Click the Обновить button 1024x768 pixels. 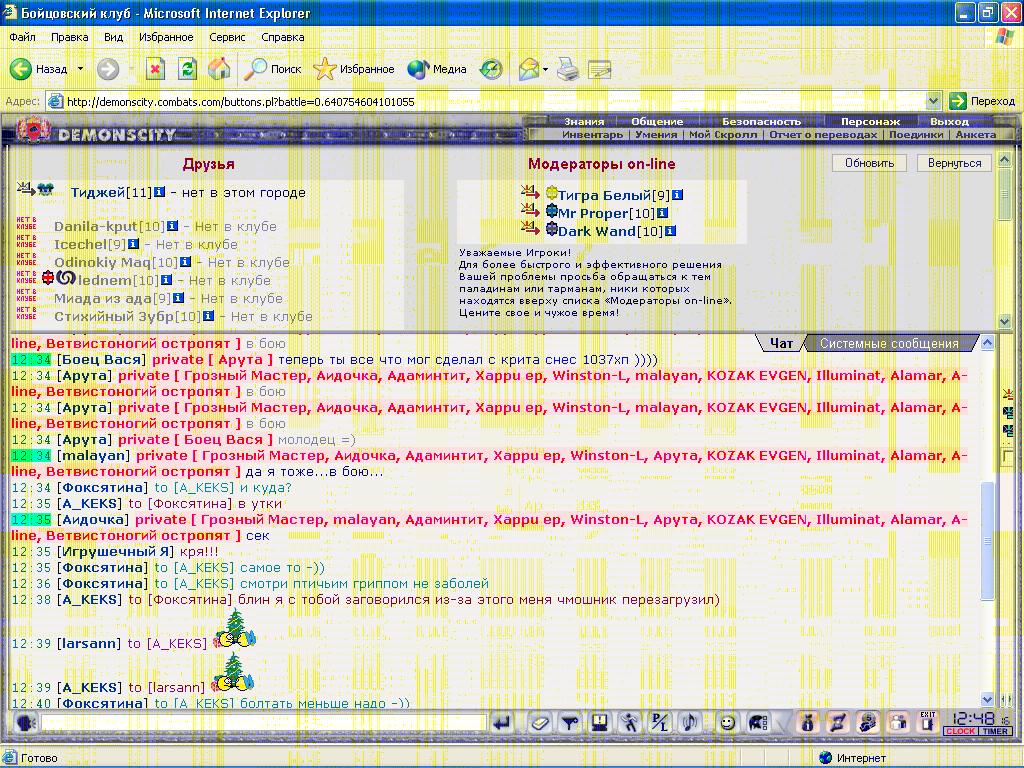point(869,163)
